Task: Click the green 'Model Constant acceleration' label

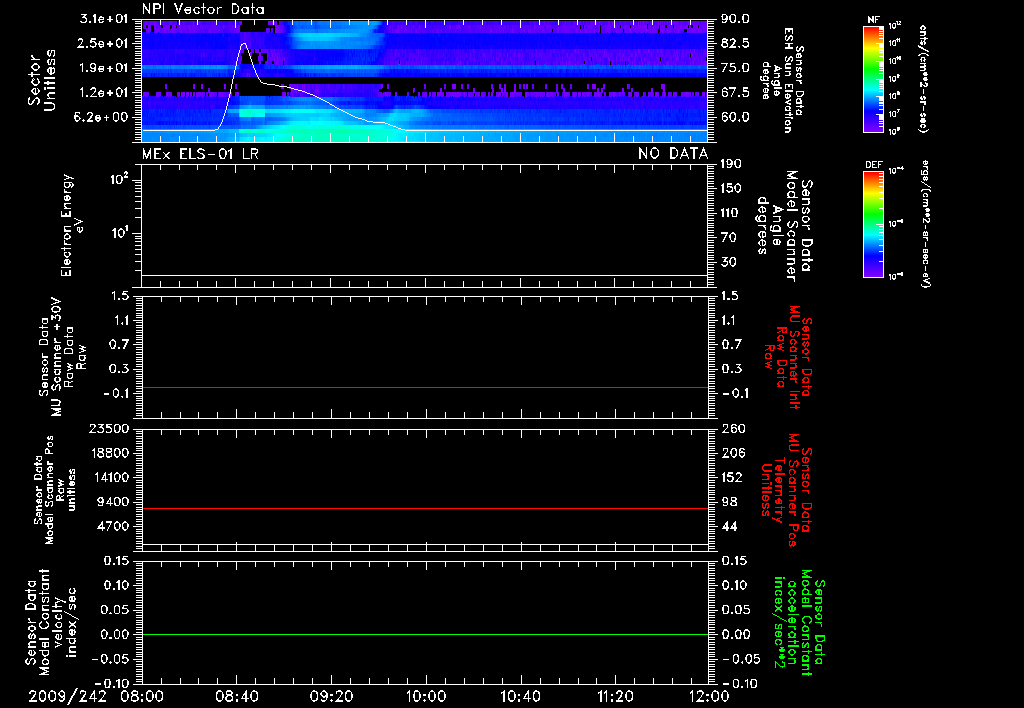Action: coord(799,622)
